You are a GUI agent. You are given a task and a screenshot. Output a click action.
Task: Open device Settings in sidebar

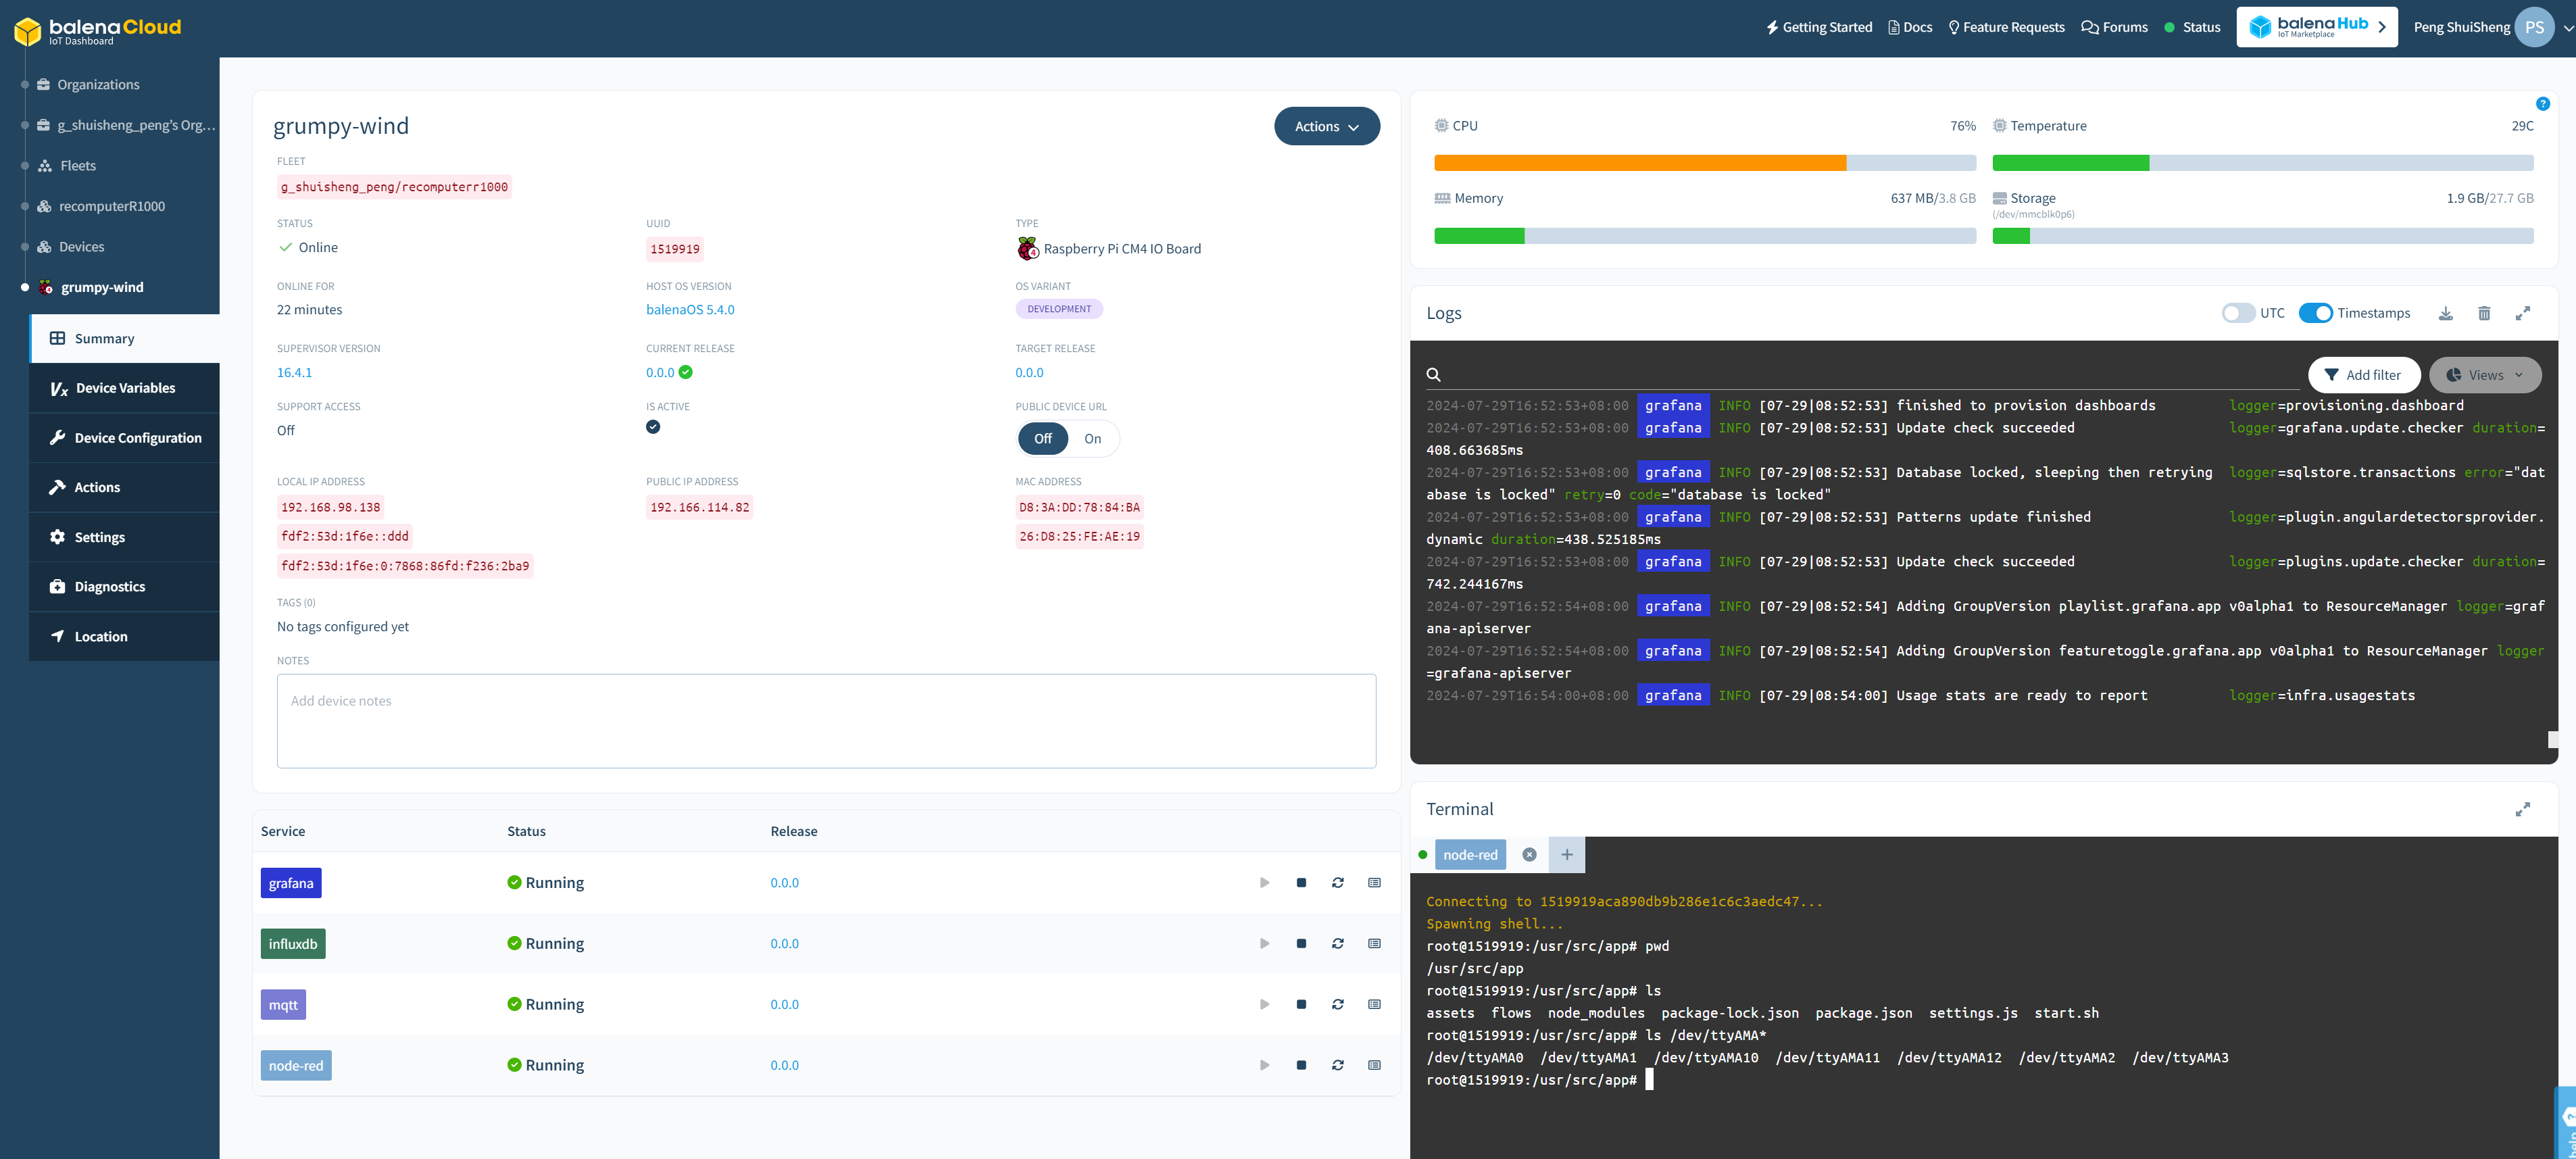tap(124, 538)
